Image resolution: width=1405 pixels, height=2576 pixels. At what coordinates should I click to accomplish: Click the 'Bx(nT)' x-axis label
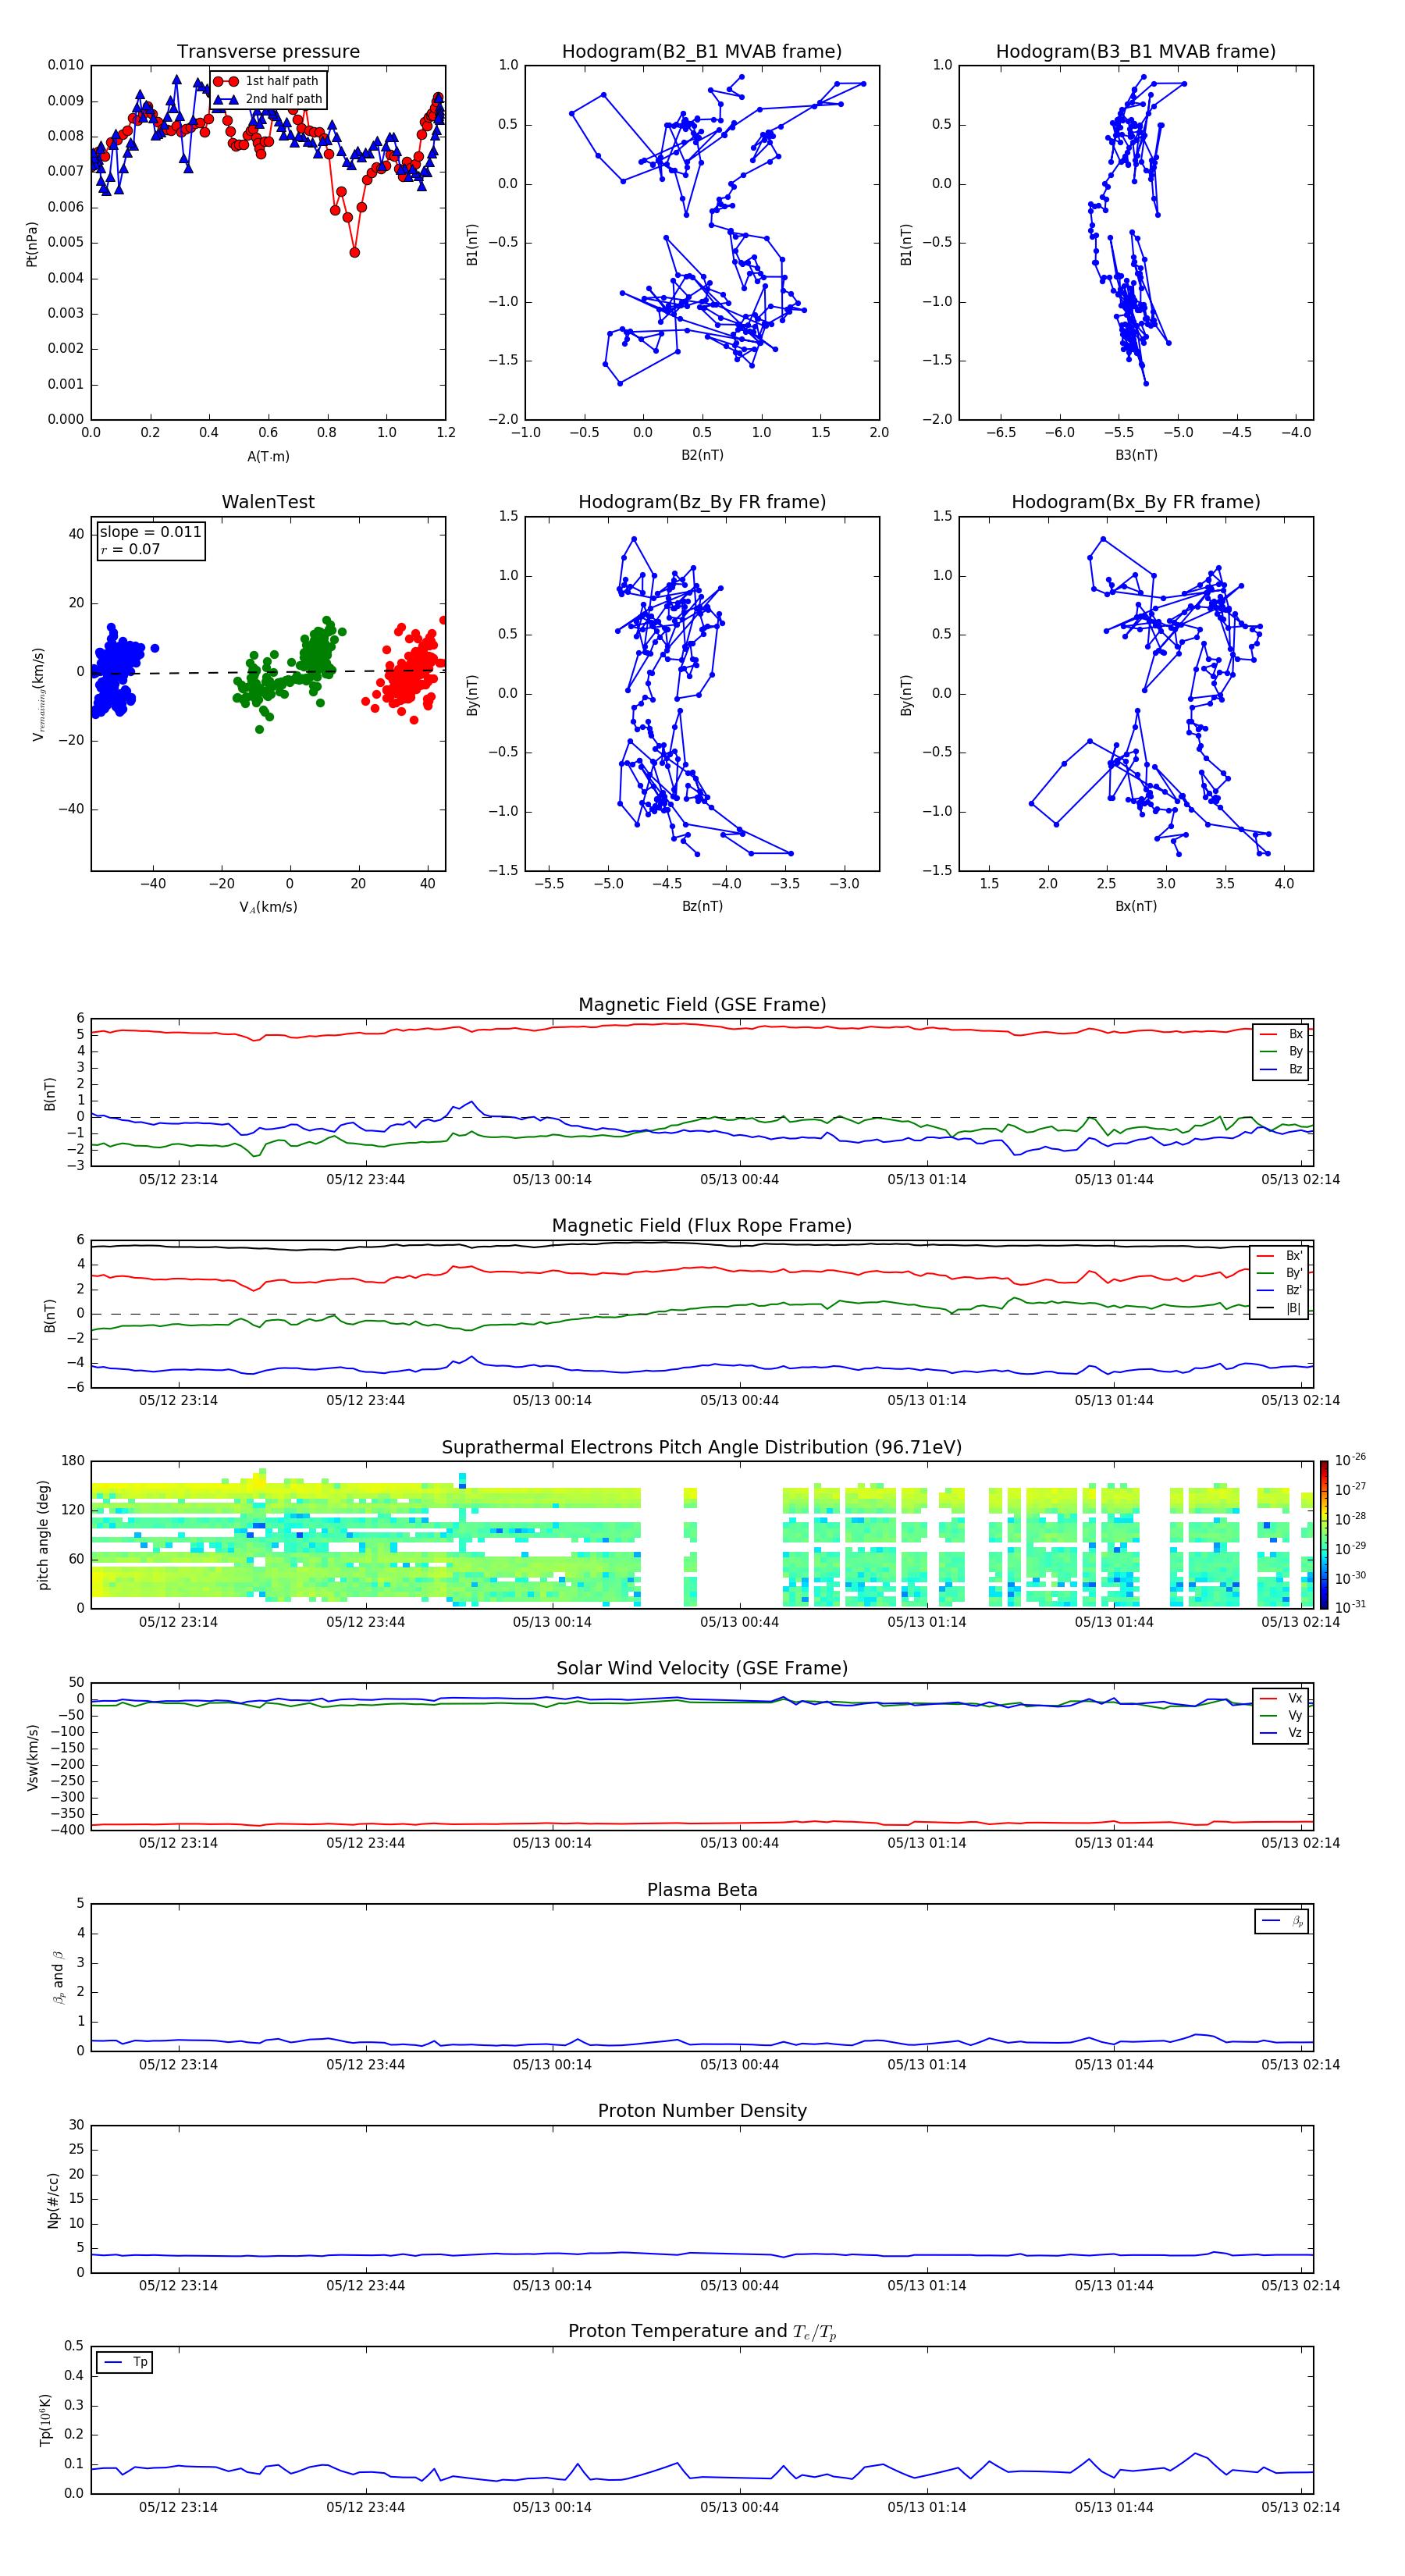coord(1136,906)
